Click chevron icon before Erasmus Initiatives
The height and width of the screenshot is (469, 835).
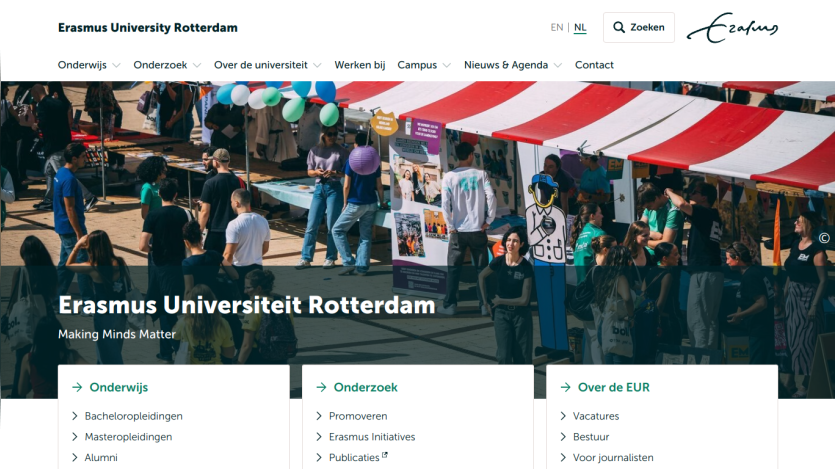click(x=319, y=437)
